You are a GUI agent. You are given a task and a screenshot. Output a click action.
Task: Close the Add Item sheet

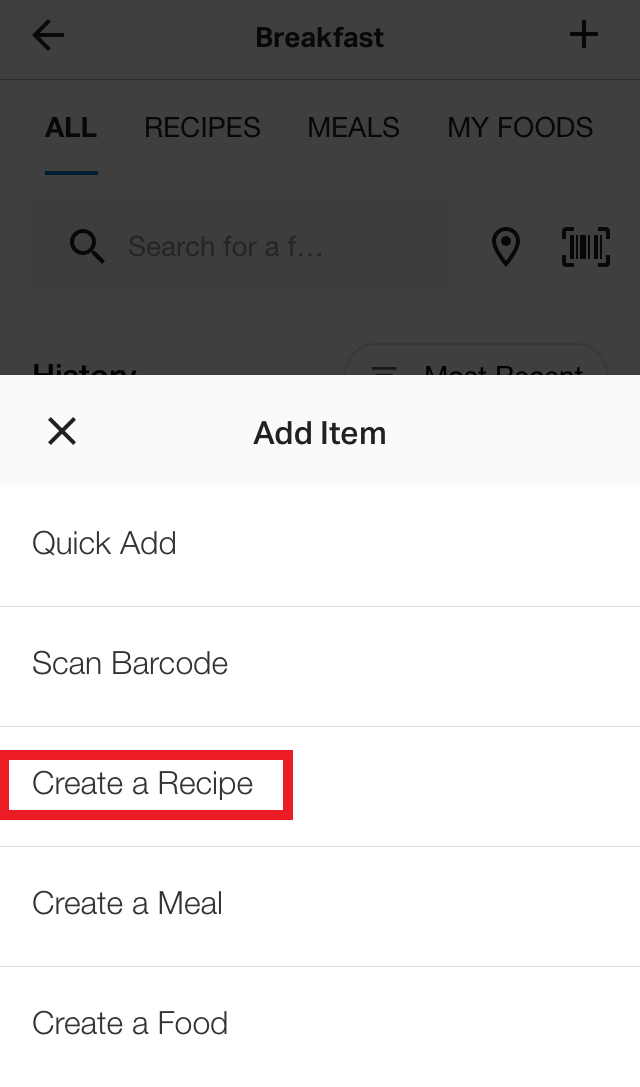pyautogui.click(x=62, y=431)
